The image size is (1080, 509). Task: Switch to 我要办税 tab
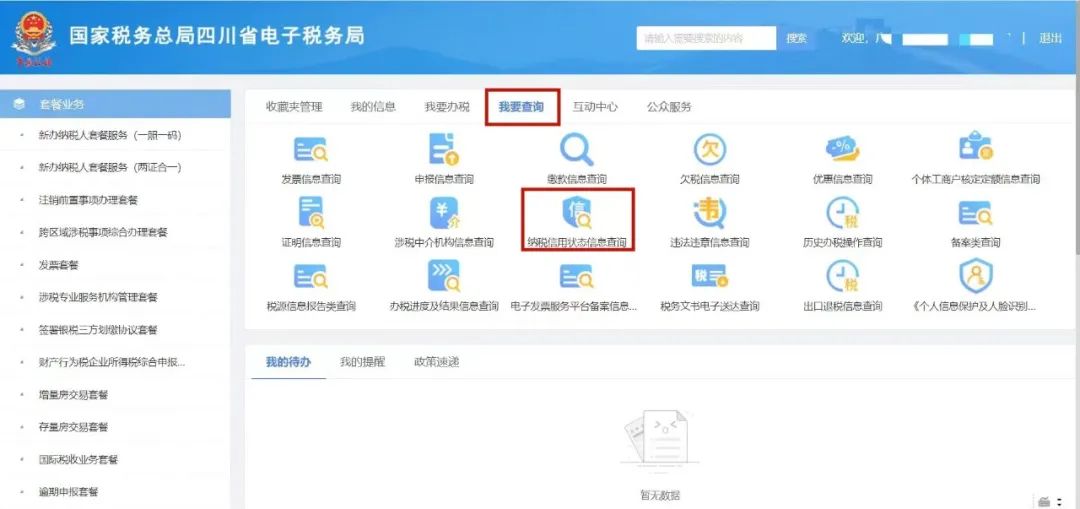pos(447,107)
